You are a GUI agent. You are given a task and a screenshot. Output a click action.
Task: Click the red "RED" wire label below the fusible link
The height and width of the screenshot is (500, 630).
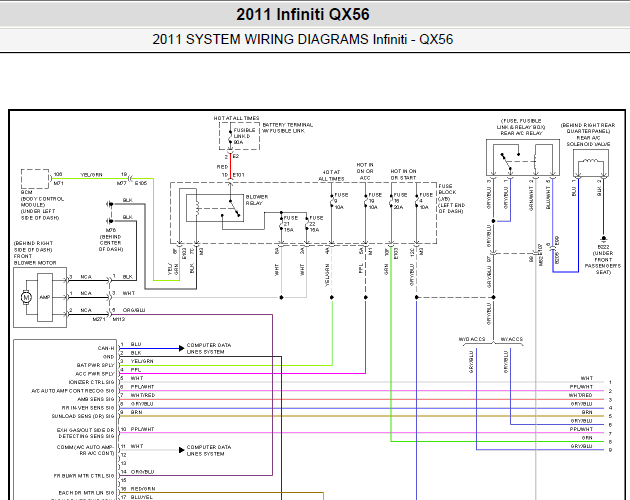[222, 167]
